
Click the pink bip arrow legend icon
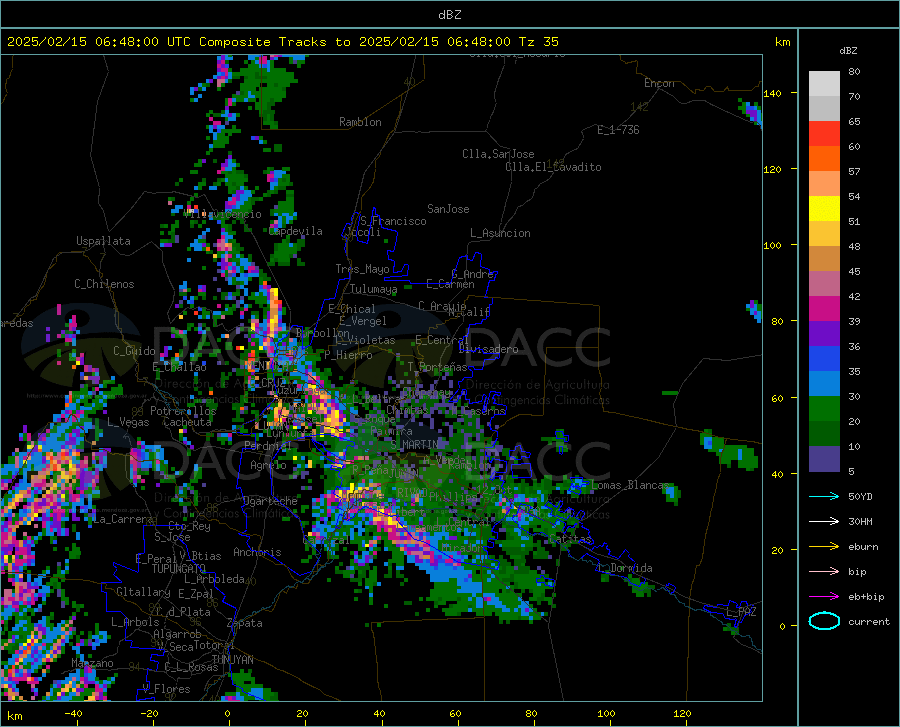click(824, 572)
